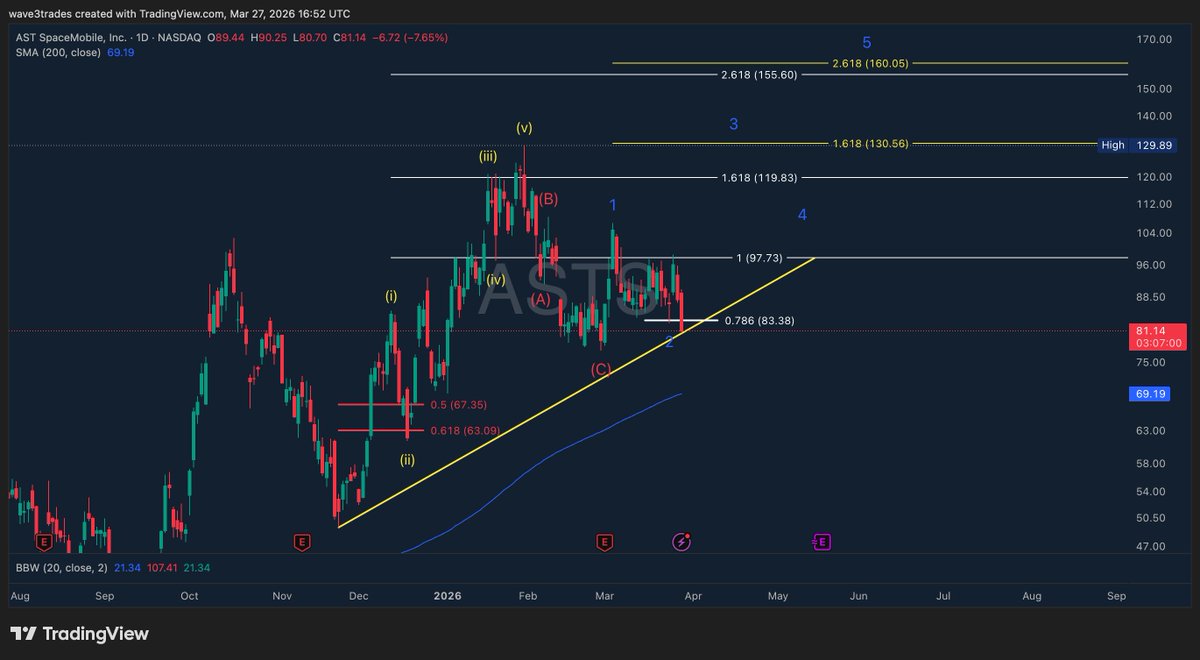This screenshot has height=660, width=1200.
Task: Click the blue wave 4 label
Action: pyautogui.click(x=802, y=215)
